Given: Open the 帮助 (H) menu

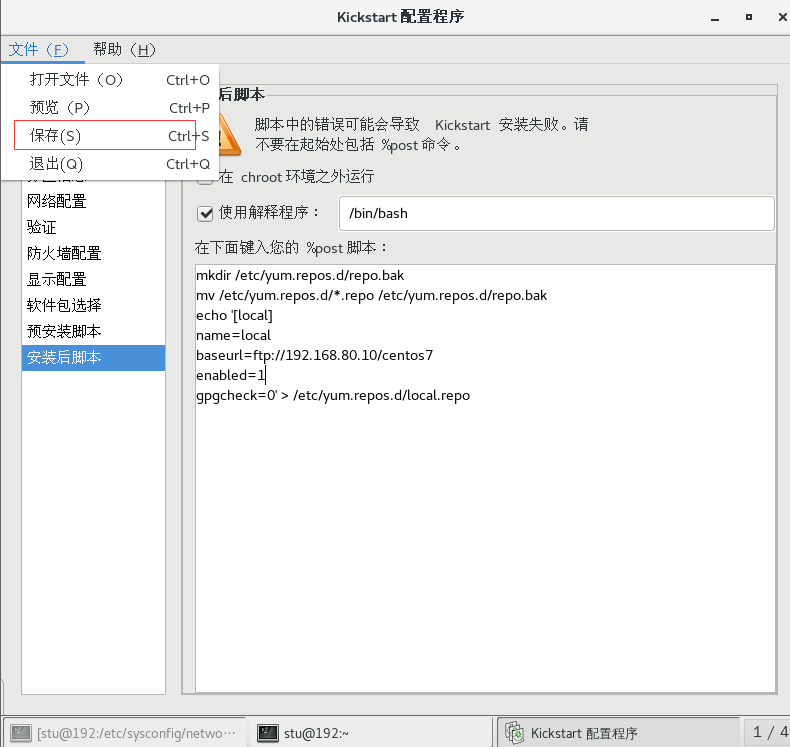Looking at the screenshot, I should (124, 49).
